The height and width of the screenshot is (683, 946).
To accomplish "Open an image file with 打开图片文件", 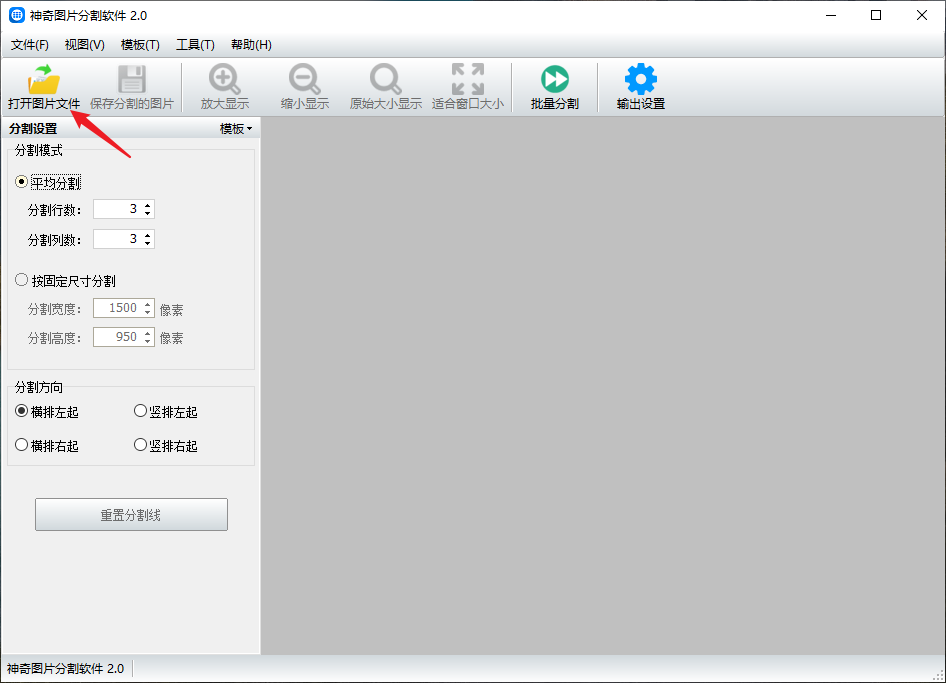I will tap(43, 87).
